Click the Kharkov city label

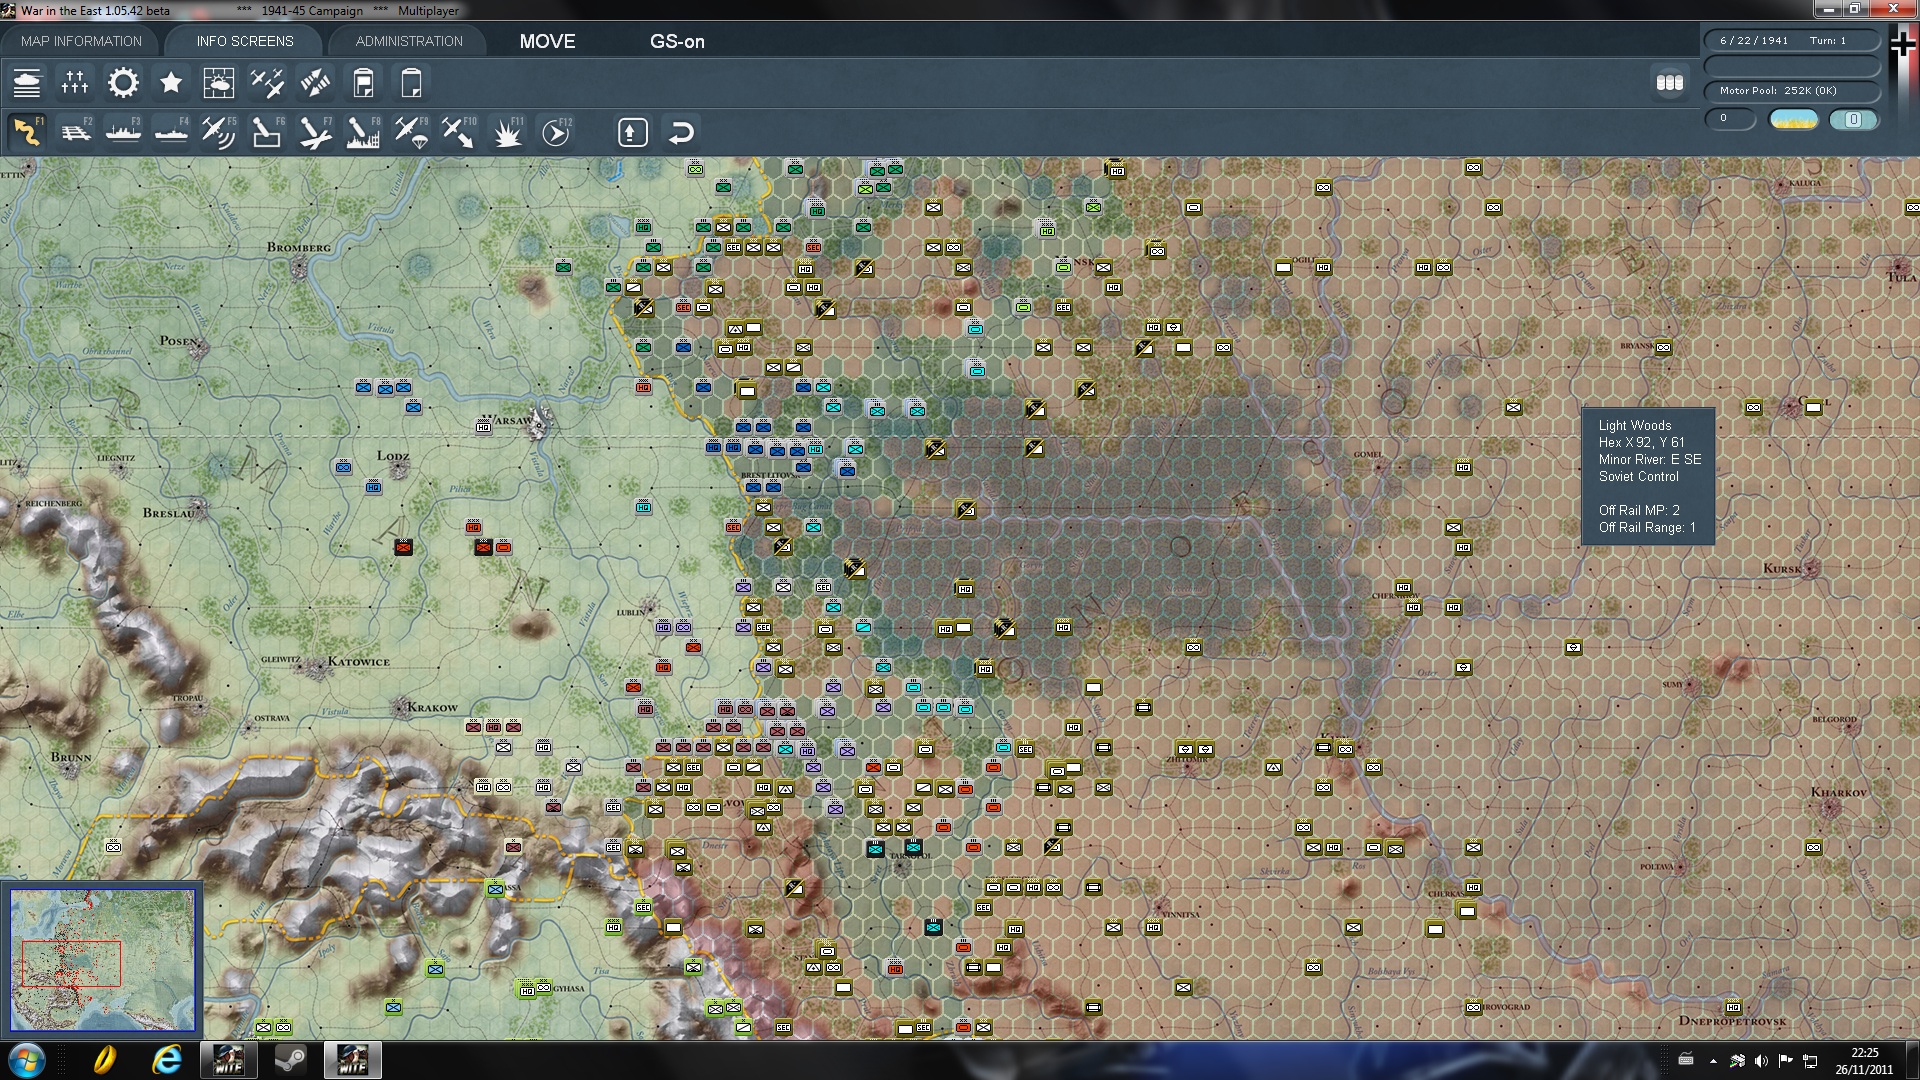pyautogui.click(x=1838, y=792)
